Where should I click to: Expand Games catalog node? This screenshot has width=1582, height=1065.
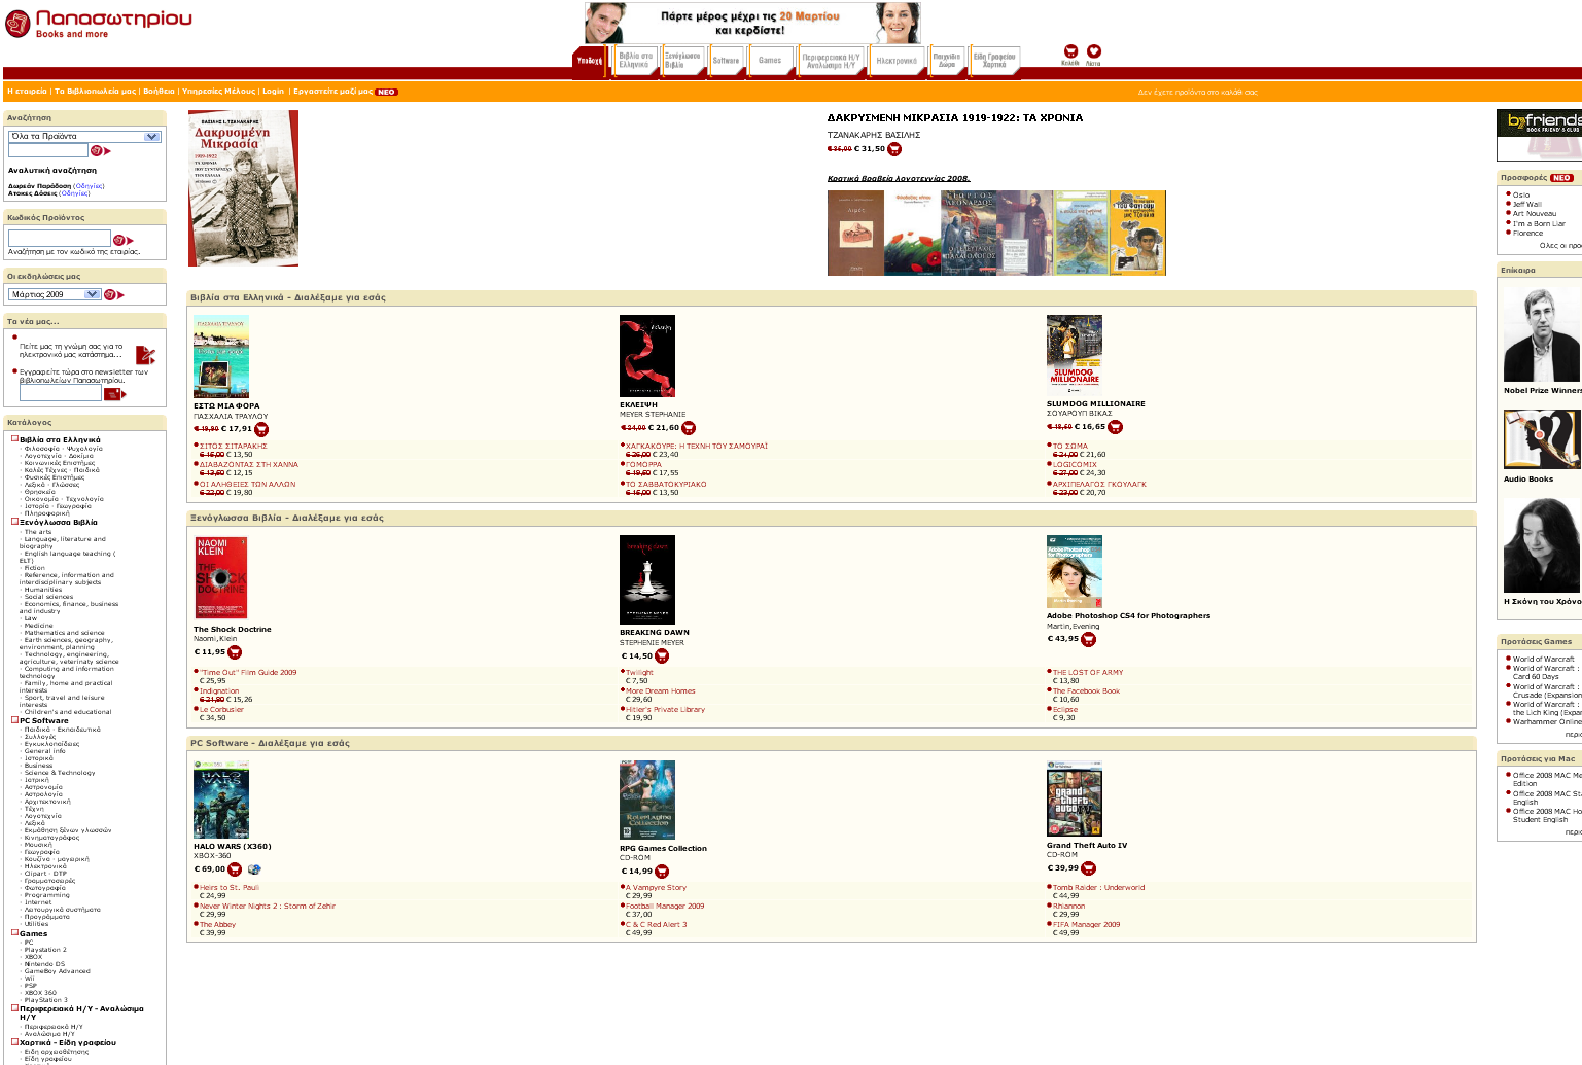coord(15,932)
